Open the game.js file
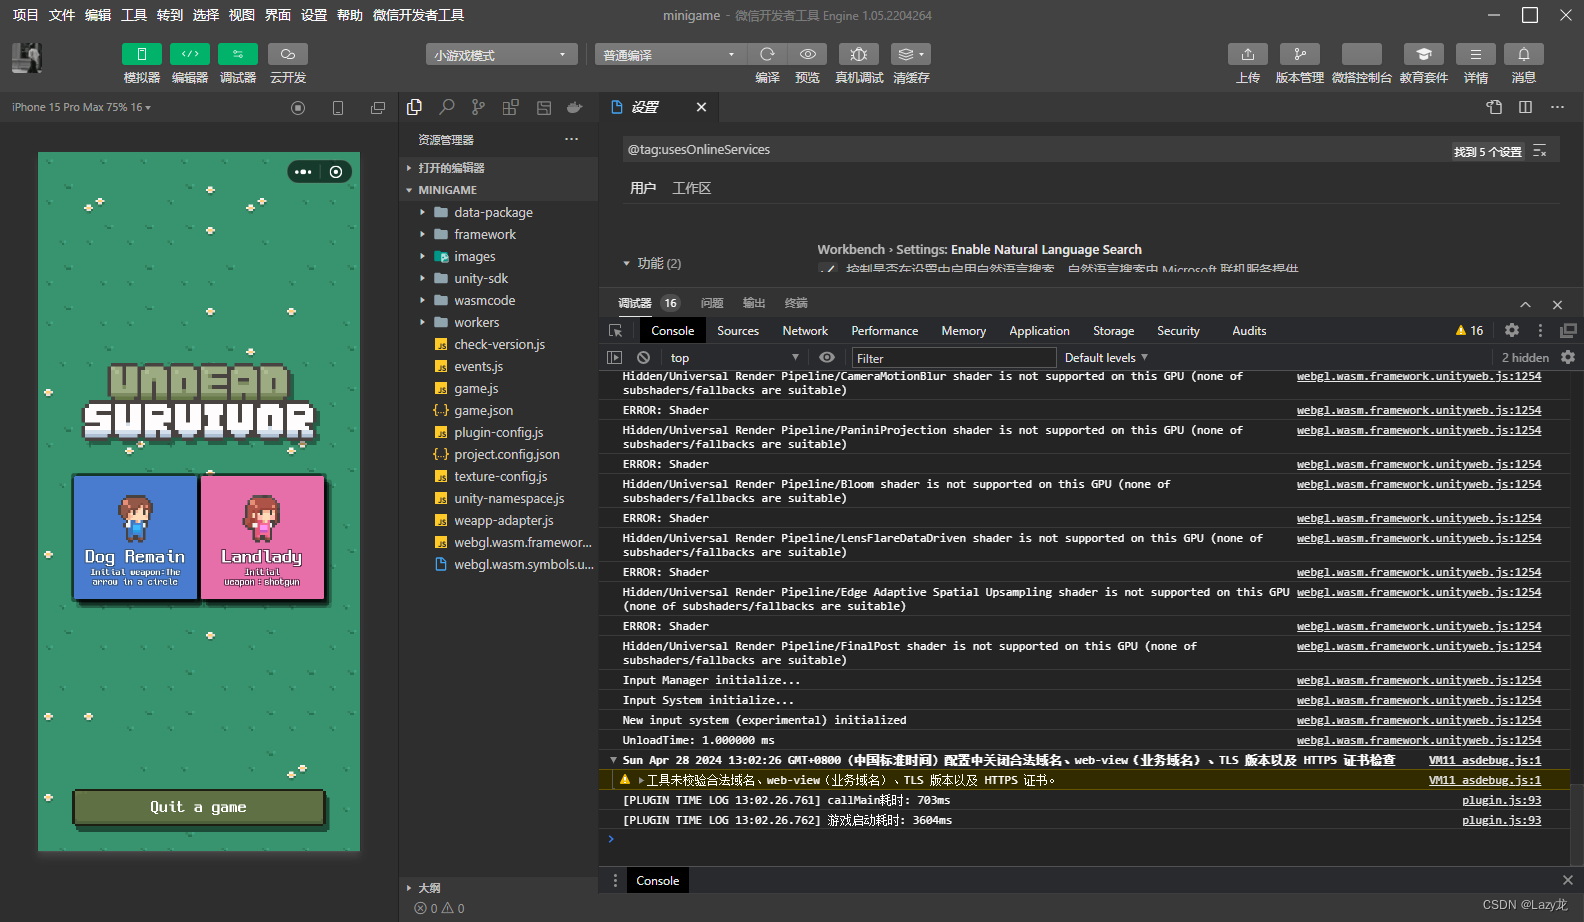The image size is (1584, 922). coord(498,388)
